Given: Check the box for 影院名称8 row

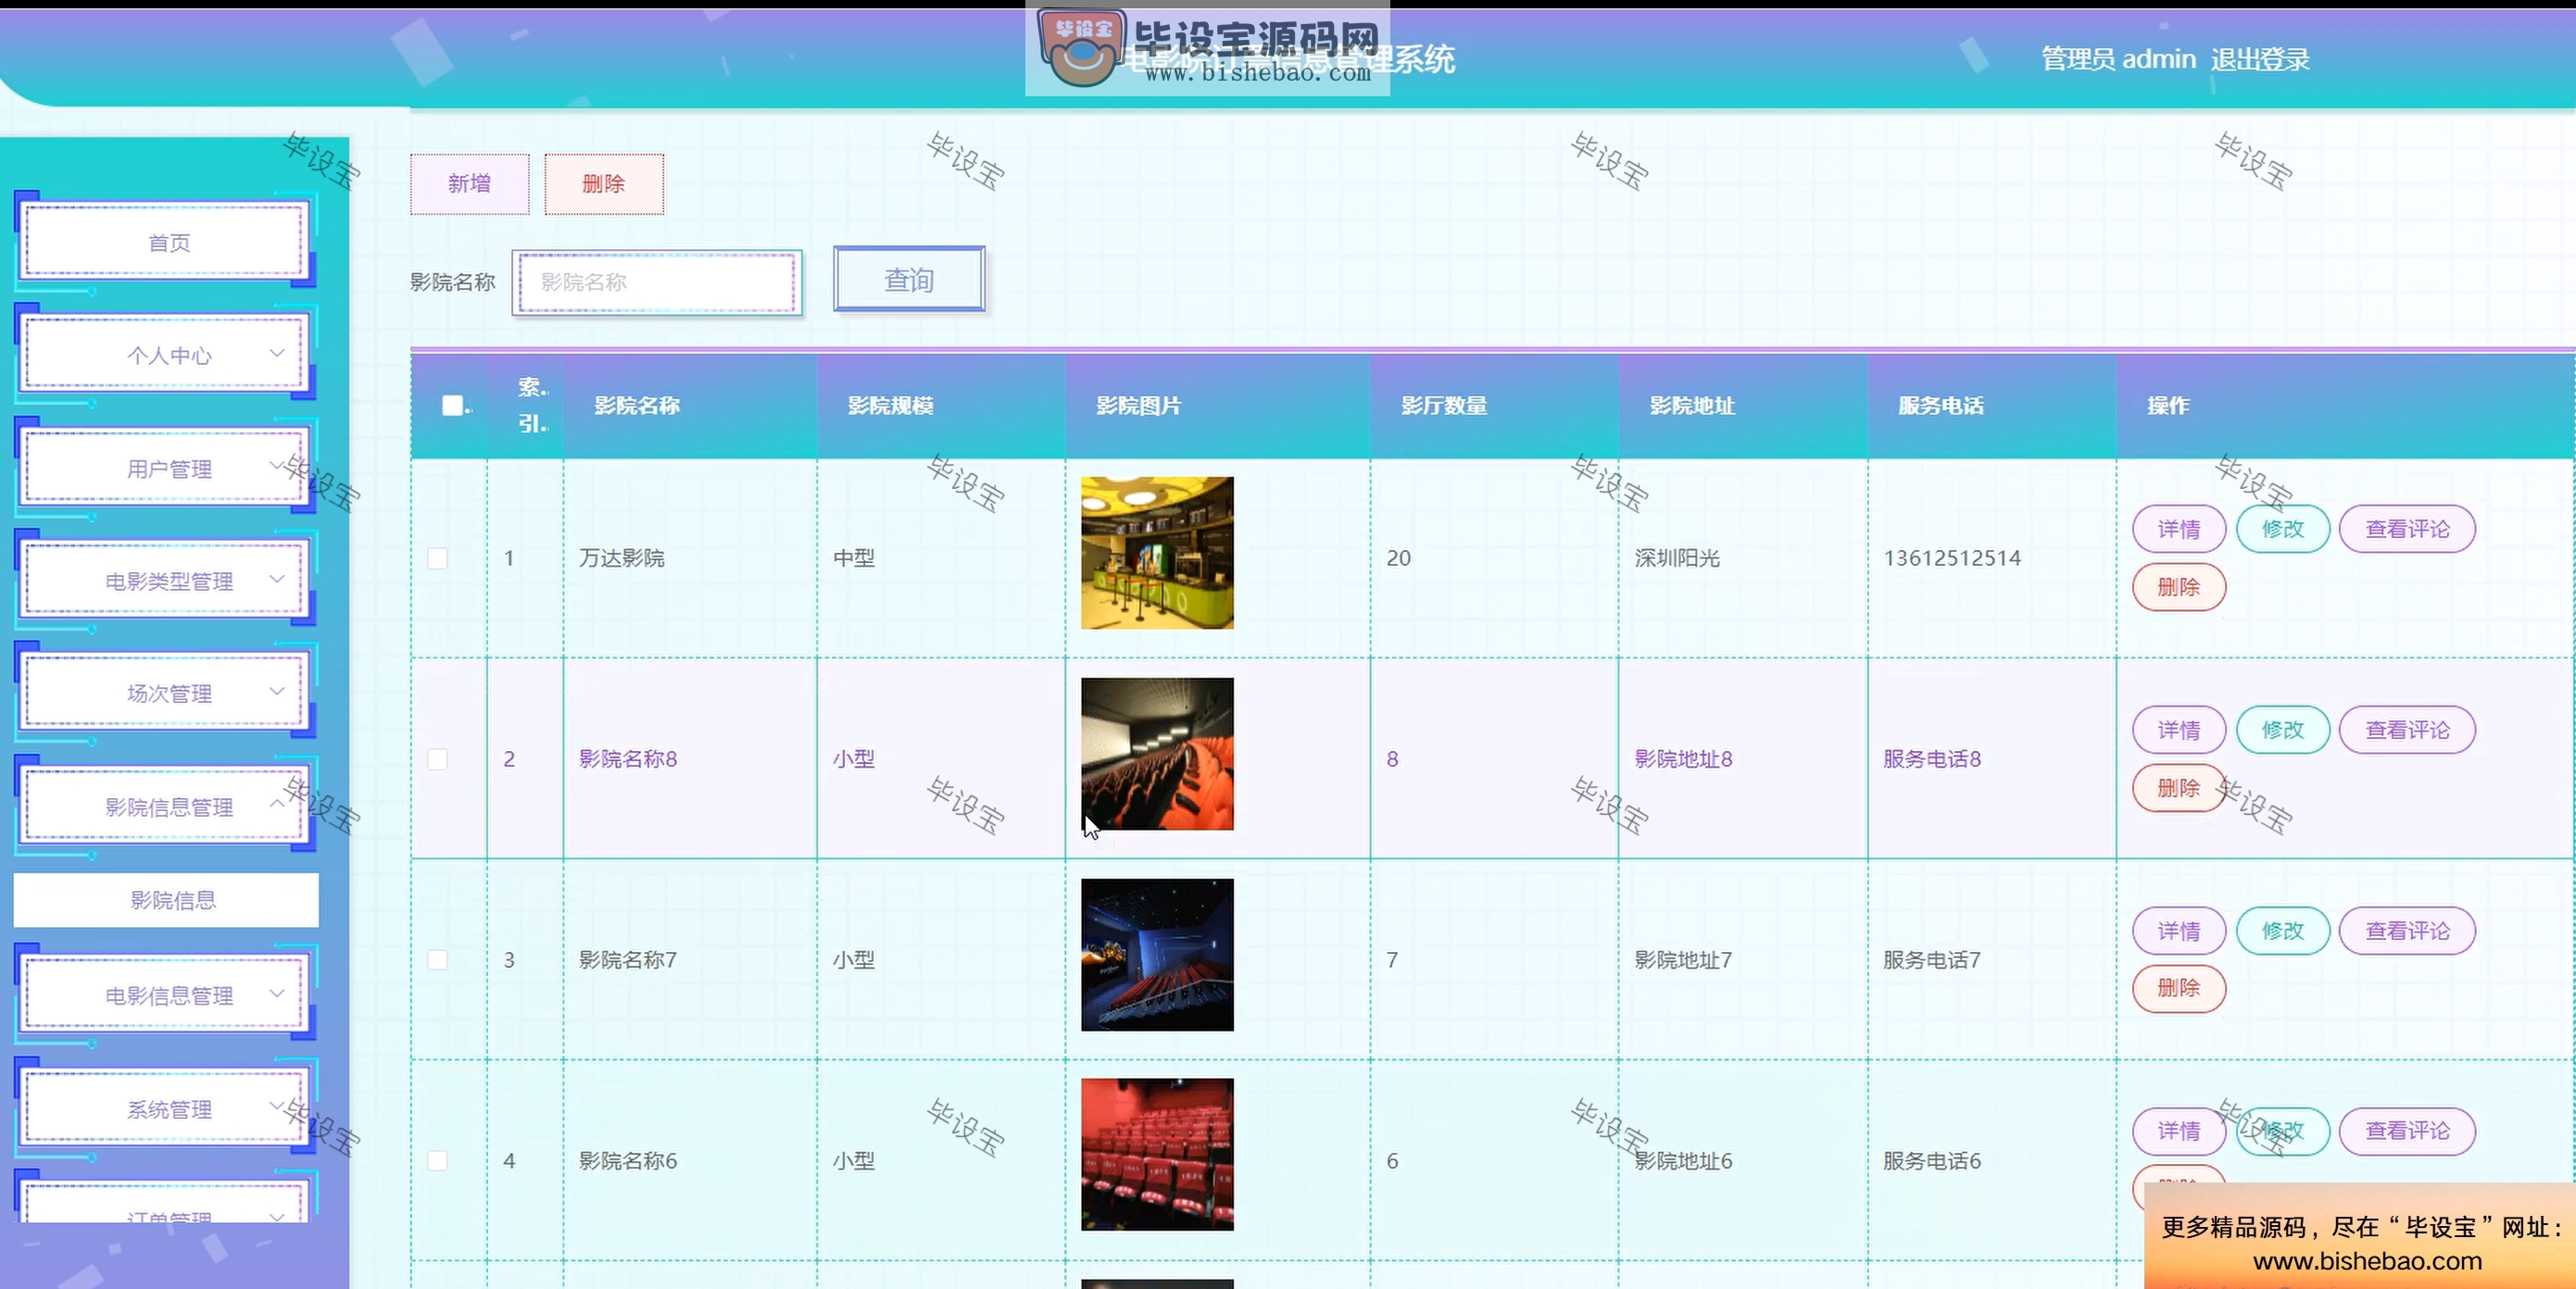Looking at the screenshot, I should [x=437, y=759].
